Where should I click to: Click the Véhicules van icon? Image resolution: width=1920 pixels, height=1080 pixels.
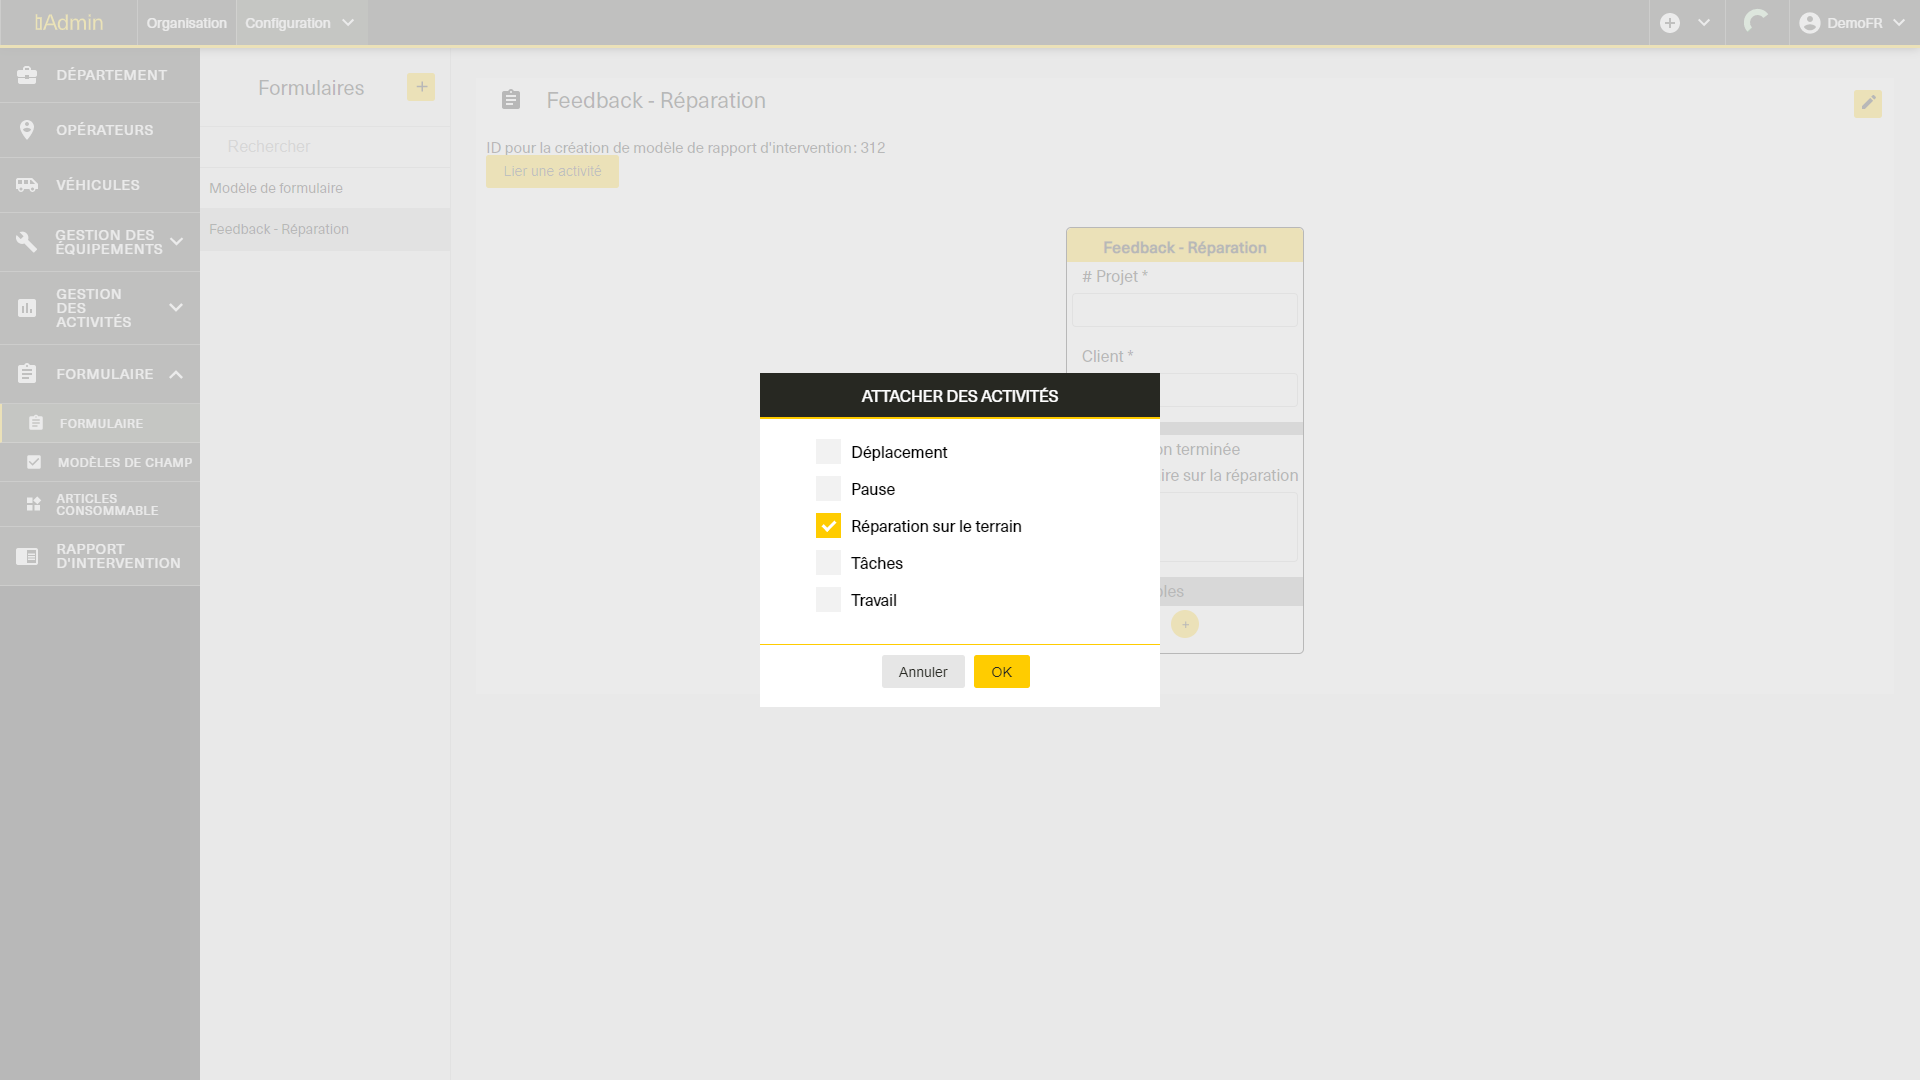(x=27, y=185)
